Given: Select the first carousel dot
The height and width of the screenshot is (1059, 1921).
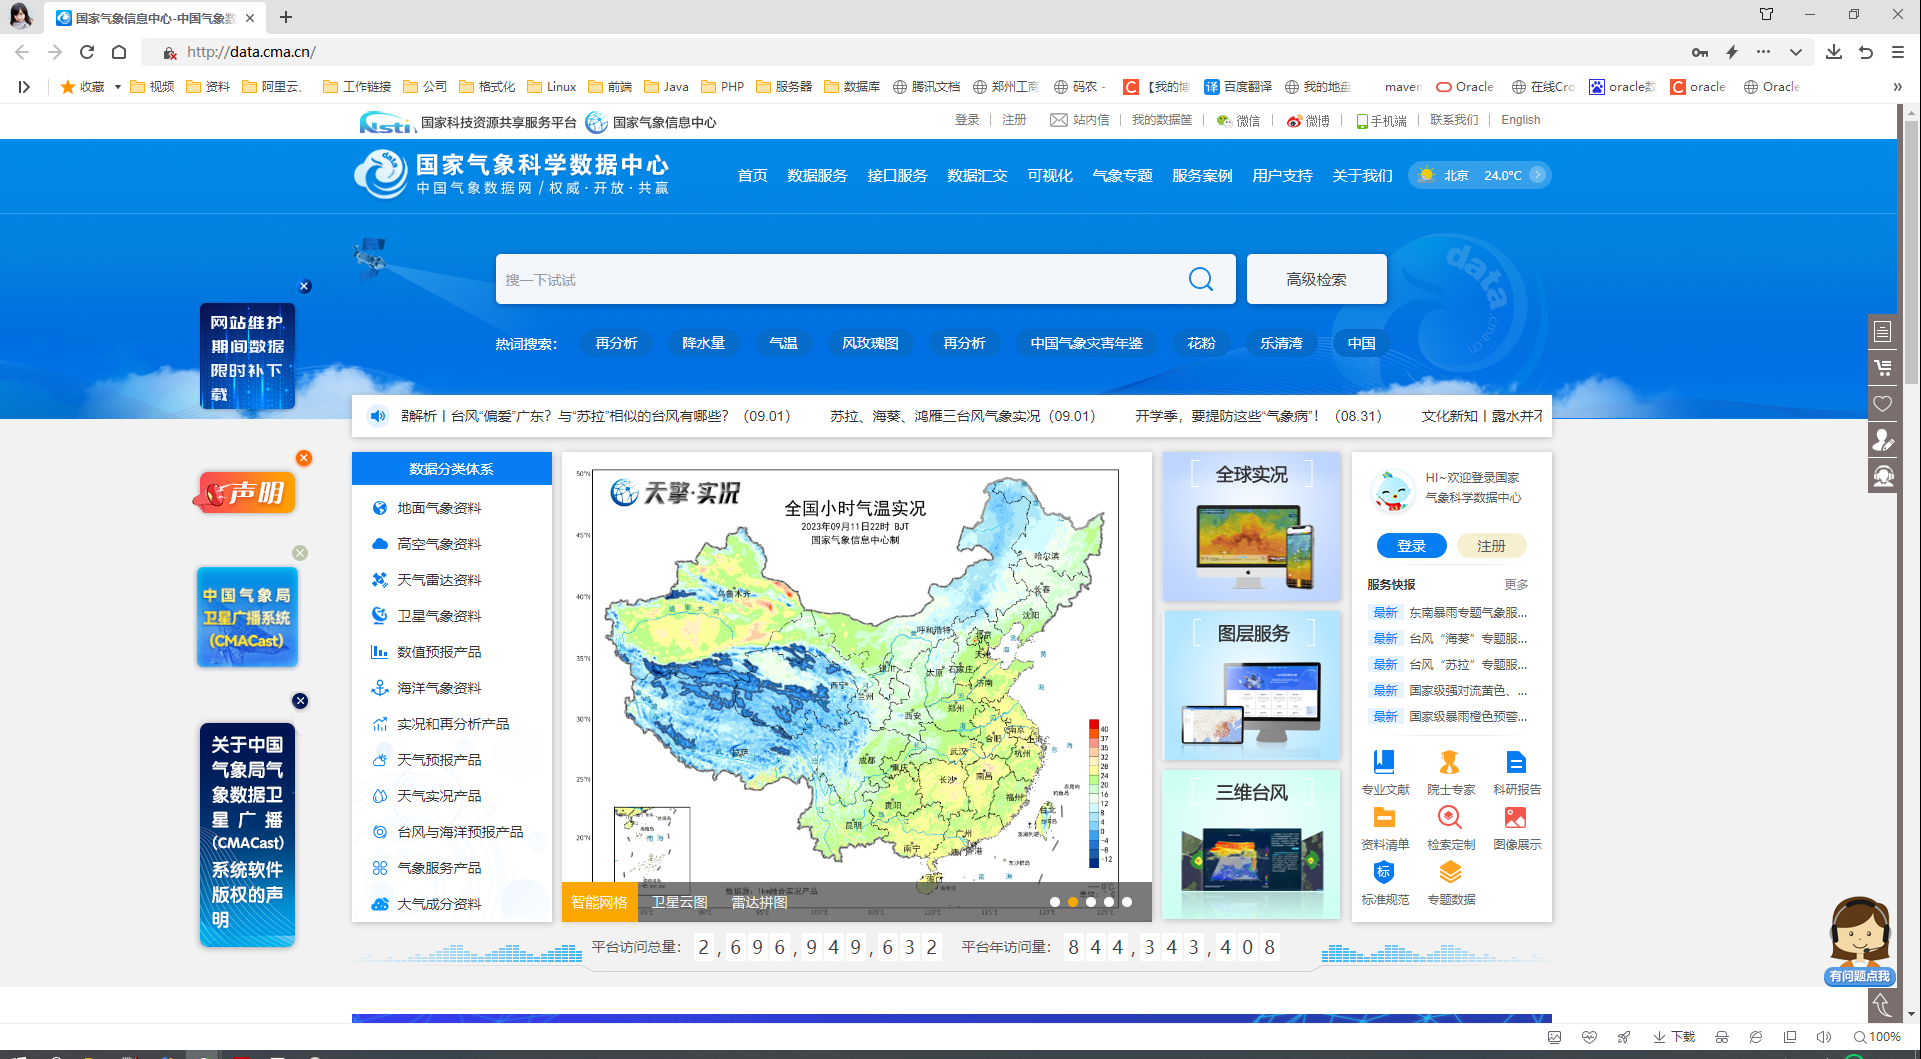Looking at the screenshot, I should [1055, 902].
